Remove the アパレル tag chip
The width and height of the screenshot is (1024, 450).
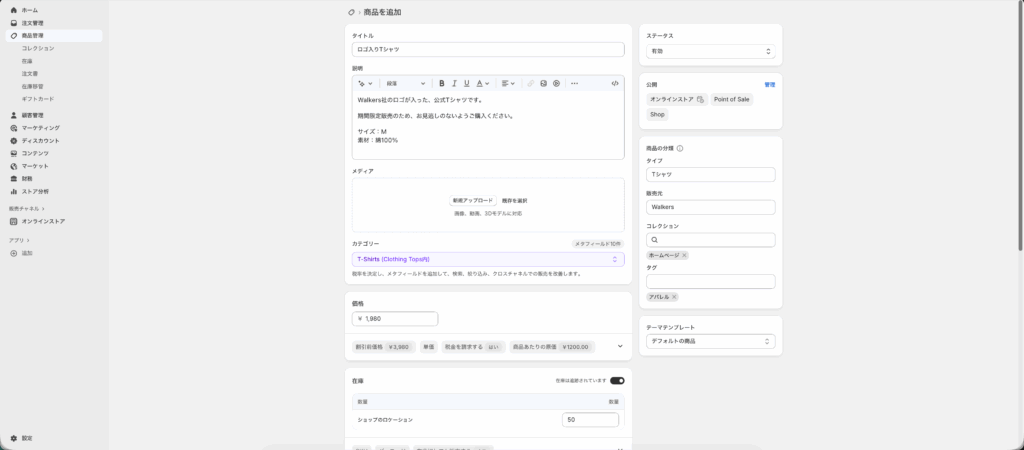pyautogui.click(x=674, y=297)
